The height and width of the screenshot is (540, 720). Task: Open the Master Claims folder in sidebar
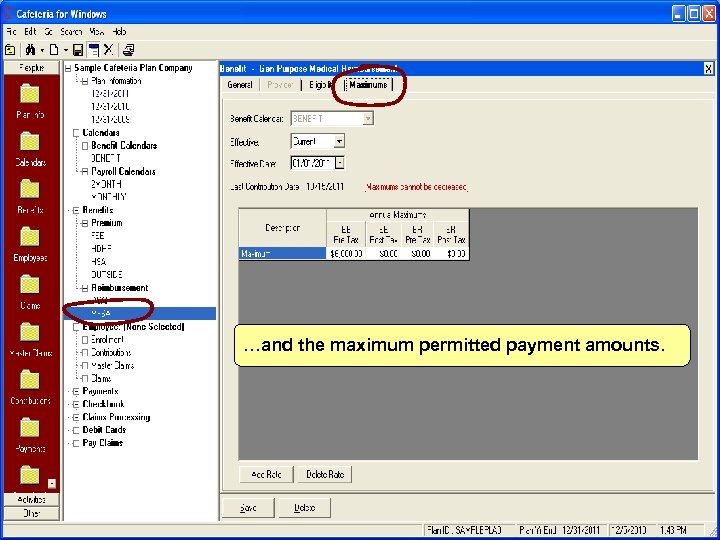tap(30, 340)
